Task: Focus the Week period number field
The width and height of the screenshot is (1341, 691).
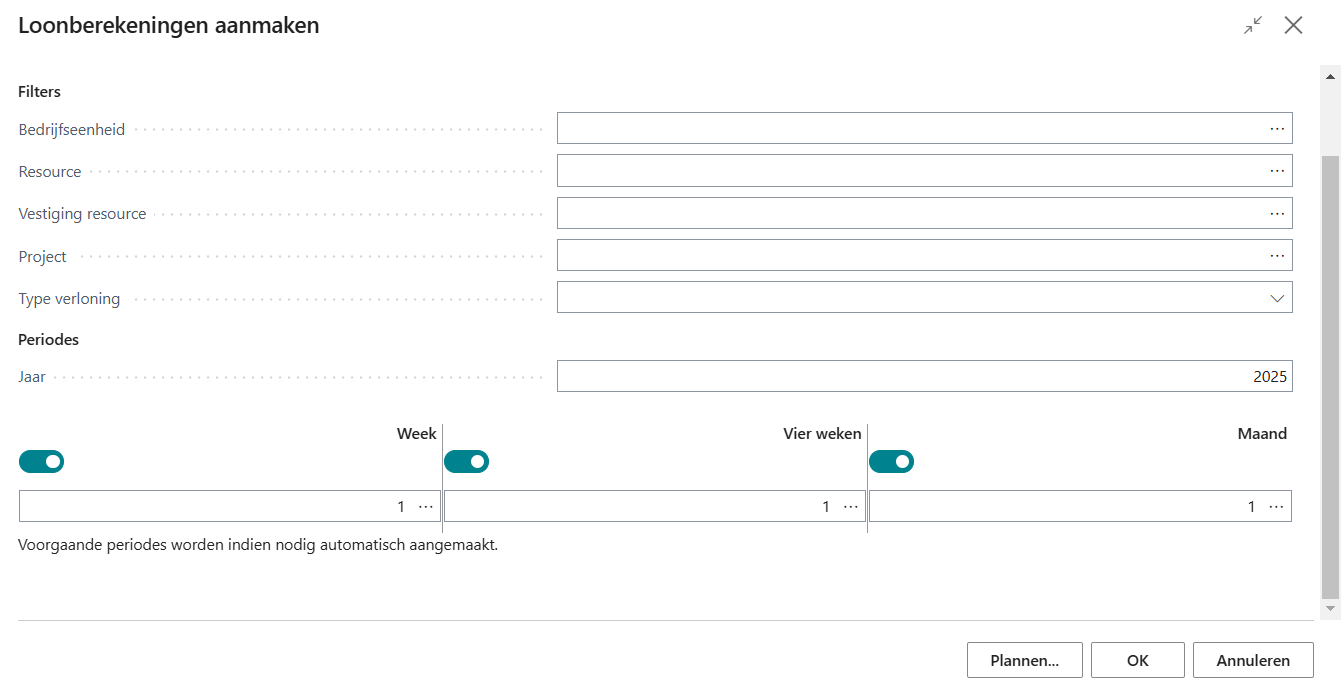Action: pos(210,507)
